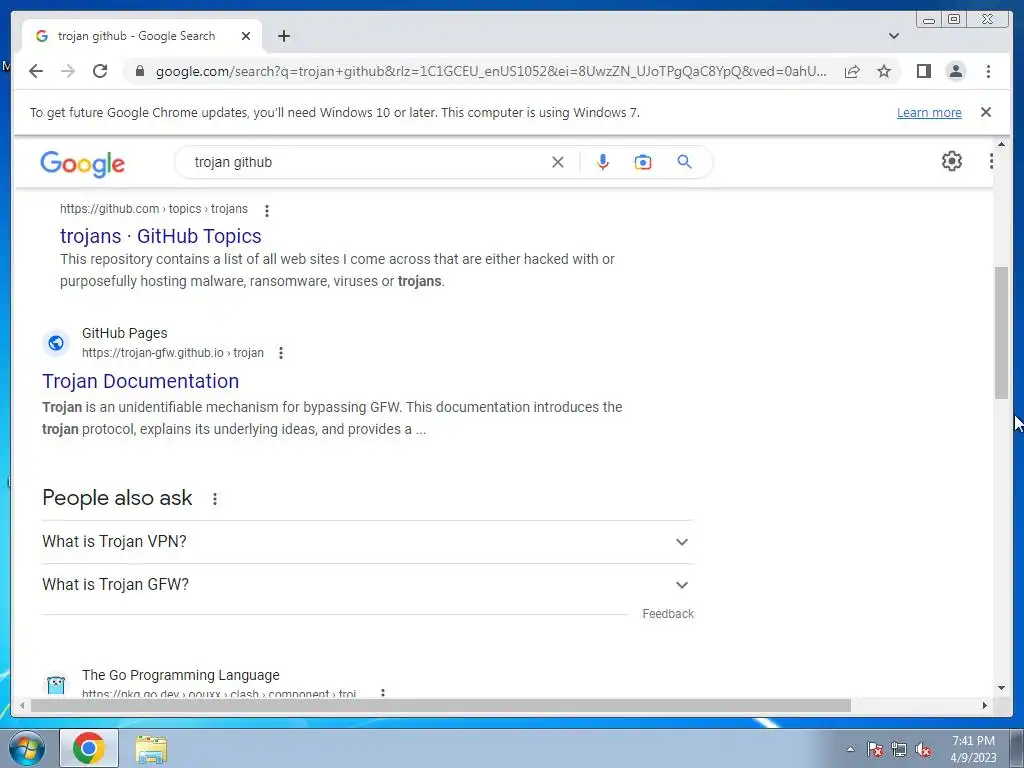The height and width of the screenshot is (768, 1024).
Task: Click the horizontal scroll right arrow
Action: pyautogui.click(x=985, y=705)
